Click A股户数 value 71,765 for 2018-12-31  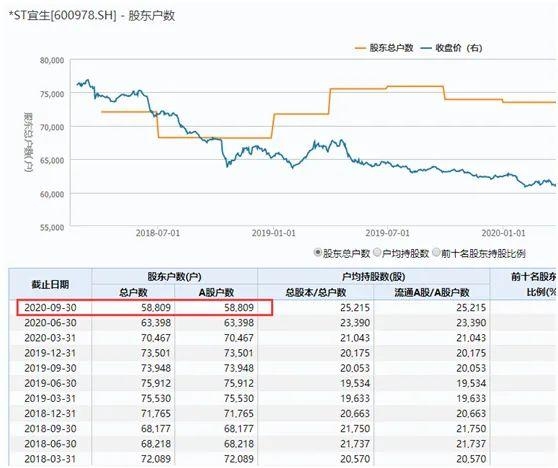coord(239,414)
